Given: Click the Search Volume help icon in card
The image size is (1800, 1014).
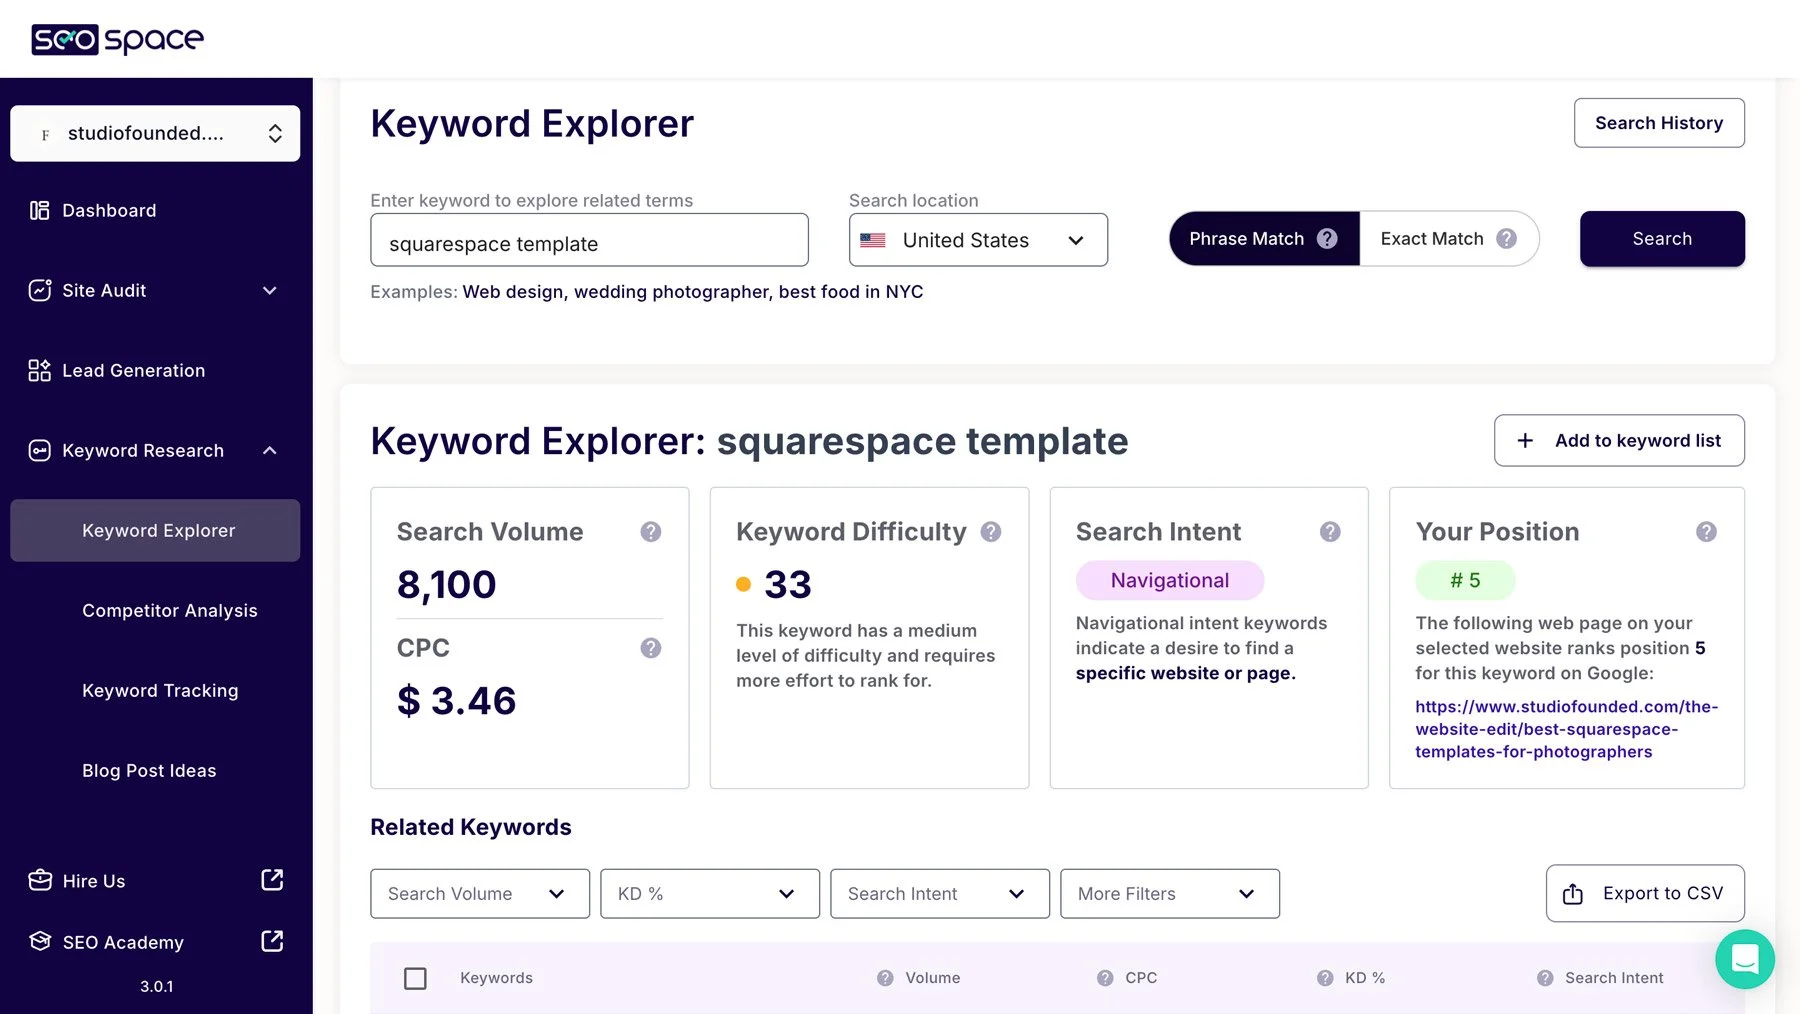Looking at the screenshot, I should pyautogui.click(x=651, y=532).
